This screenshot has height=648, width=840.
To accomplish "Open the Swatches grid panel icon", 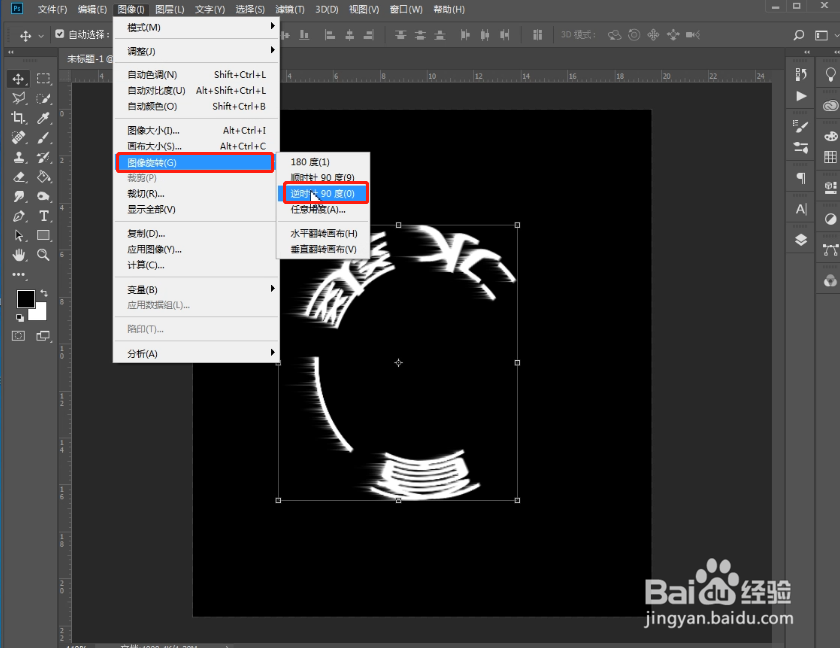I will [830, 157].
